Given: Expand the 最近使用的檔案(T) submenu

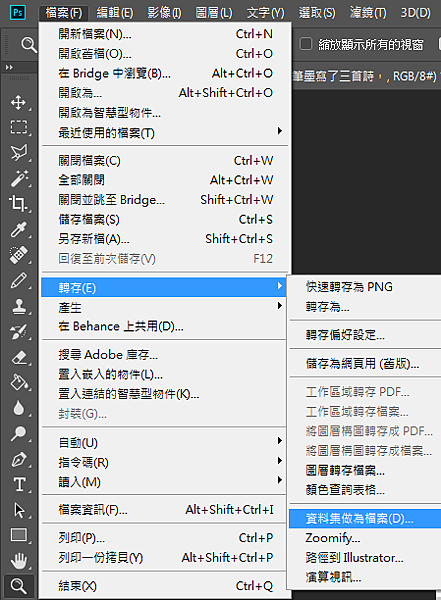Looking at the screenshot, I should (x=164, y=133).
